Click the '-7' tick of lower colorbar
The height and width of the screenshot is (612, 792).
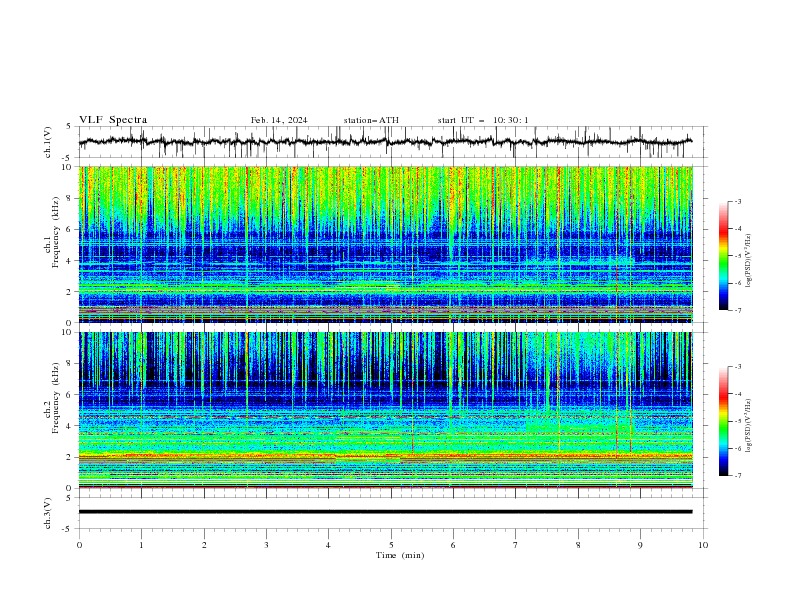[737, 476]
